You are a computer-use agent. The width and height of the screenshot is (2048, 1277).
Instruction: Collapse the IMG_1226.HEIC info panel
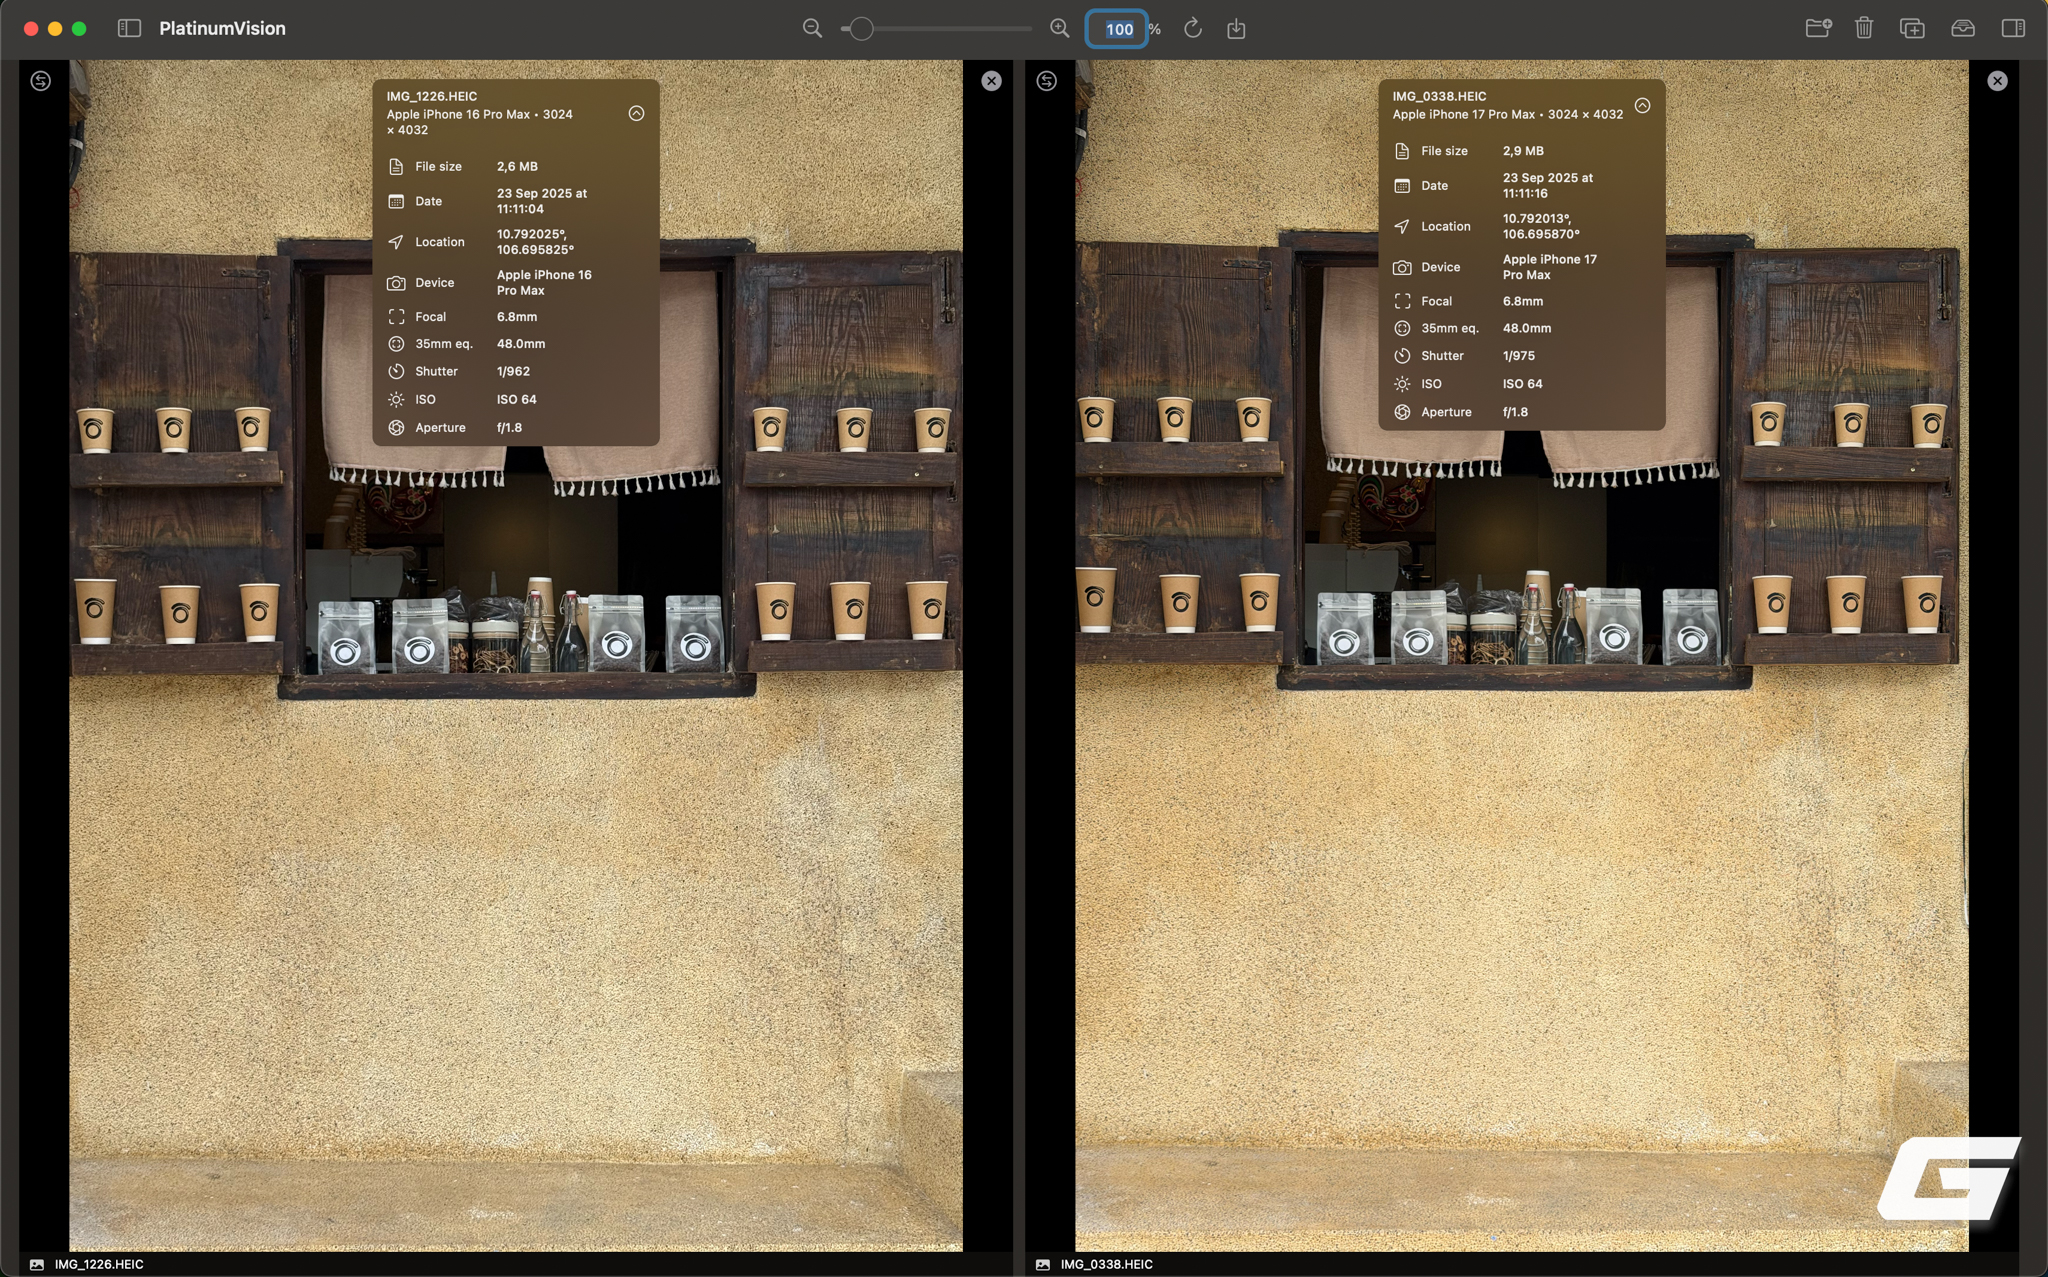tap(636, 113)
